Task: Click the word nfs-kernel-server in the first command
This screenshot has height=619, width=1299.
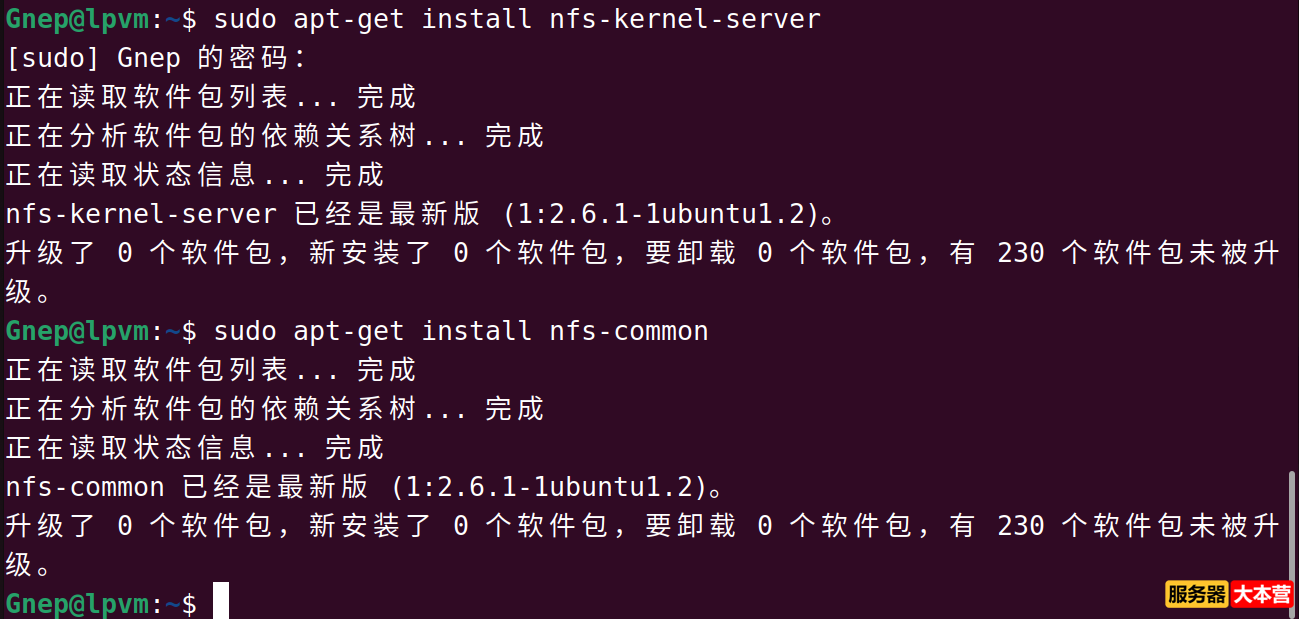Action: click(684, 19)
